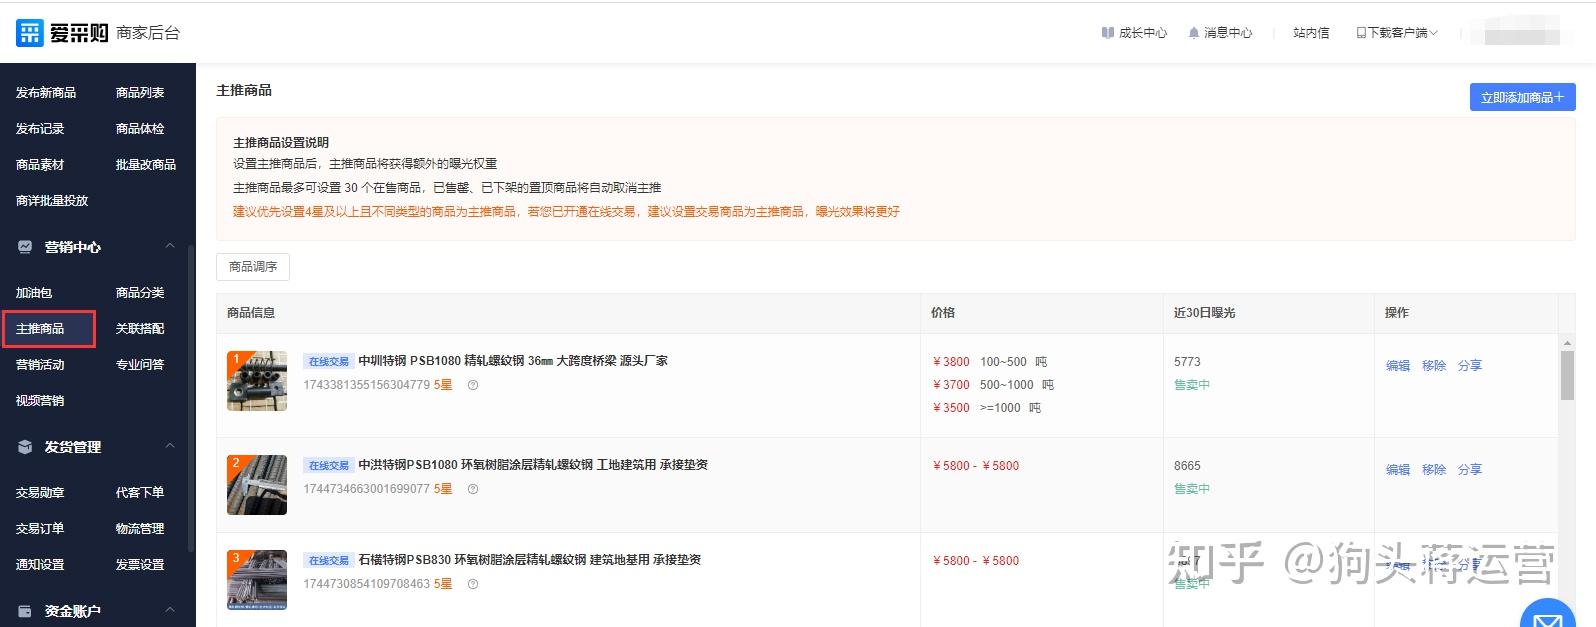
Task: Edit the 中圳特钢 PSB1080 product
Action: pos(1398,366)
